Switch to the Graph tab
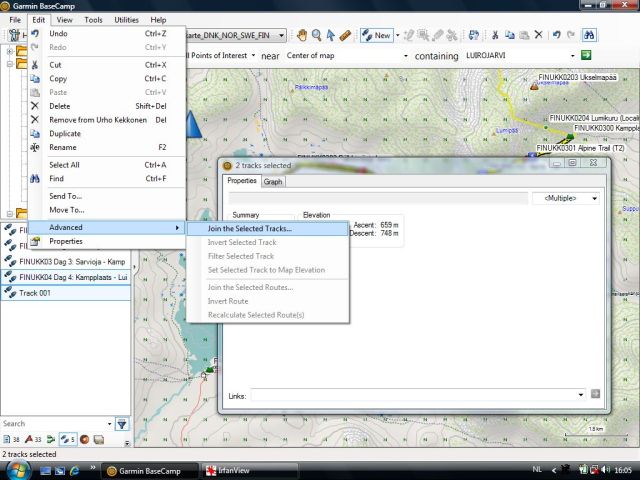This screenshot has height=480, width=640. point(272,181)
